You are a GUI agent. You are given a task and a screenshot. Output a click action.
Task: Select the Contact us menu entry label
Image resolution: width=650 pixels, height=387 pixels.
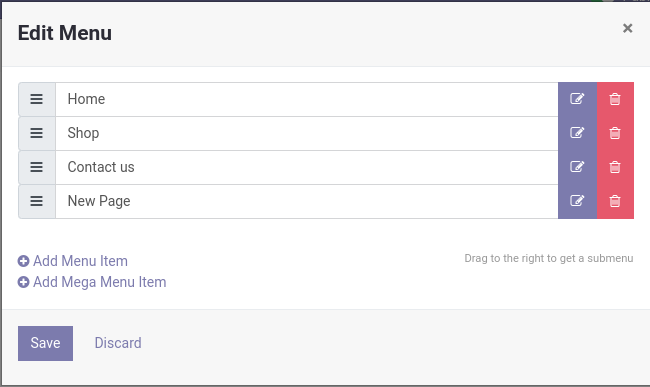coord(101,167)
